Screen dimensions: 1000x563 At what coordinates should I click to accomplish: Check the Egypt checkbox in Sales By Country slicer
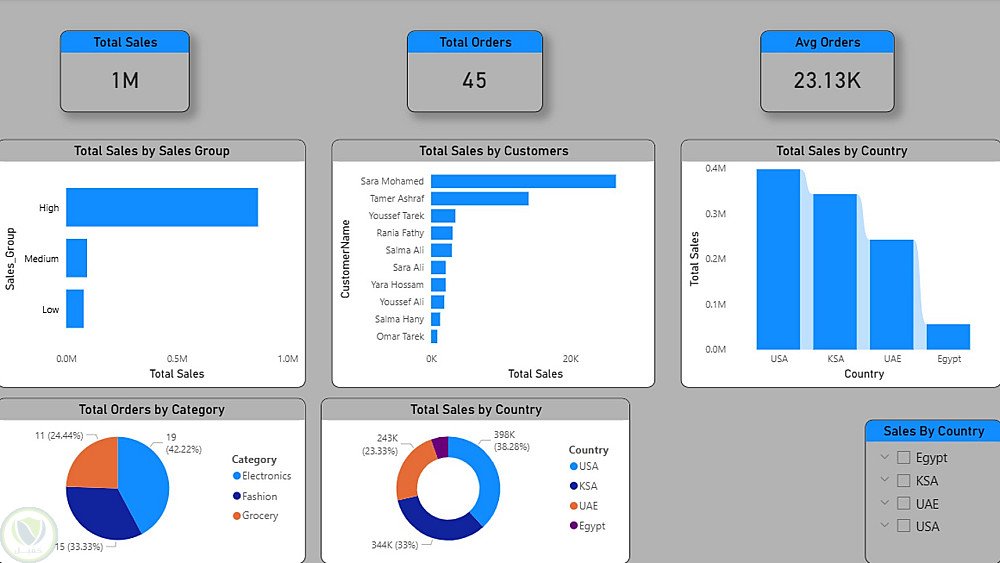click(x=903, y=457)
